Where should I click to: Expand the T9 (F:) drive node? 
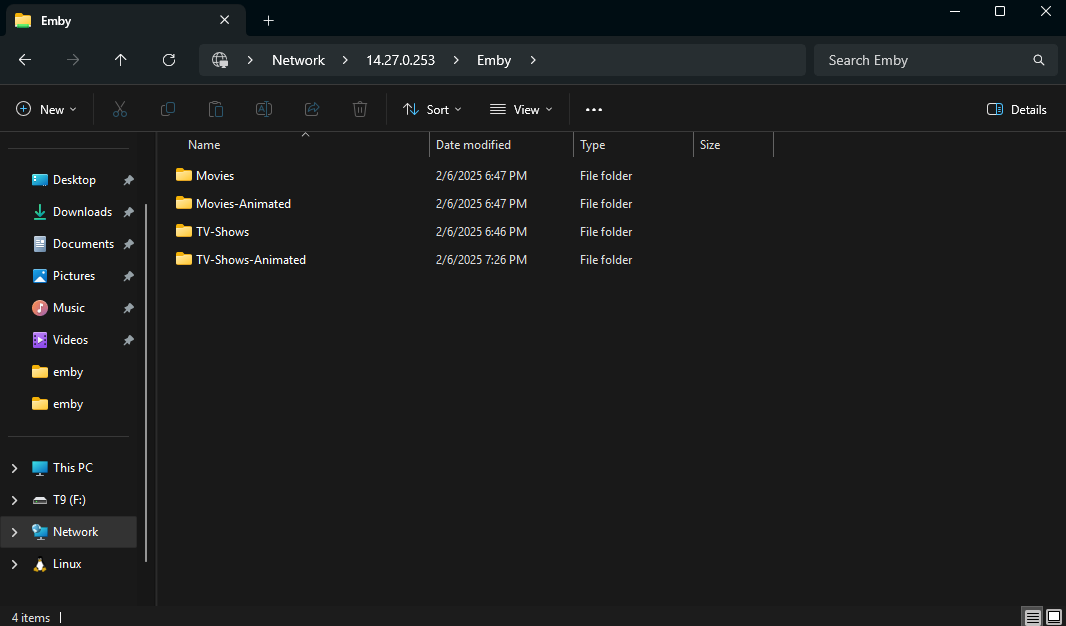(14, 500)
